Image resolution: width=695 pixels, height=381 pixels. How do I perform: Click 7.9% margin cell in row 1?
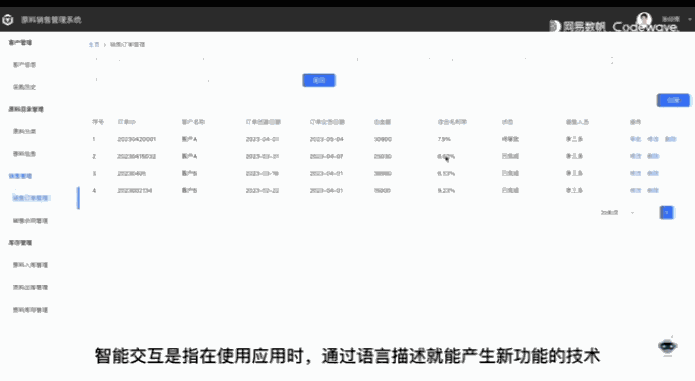coord(444,139)
